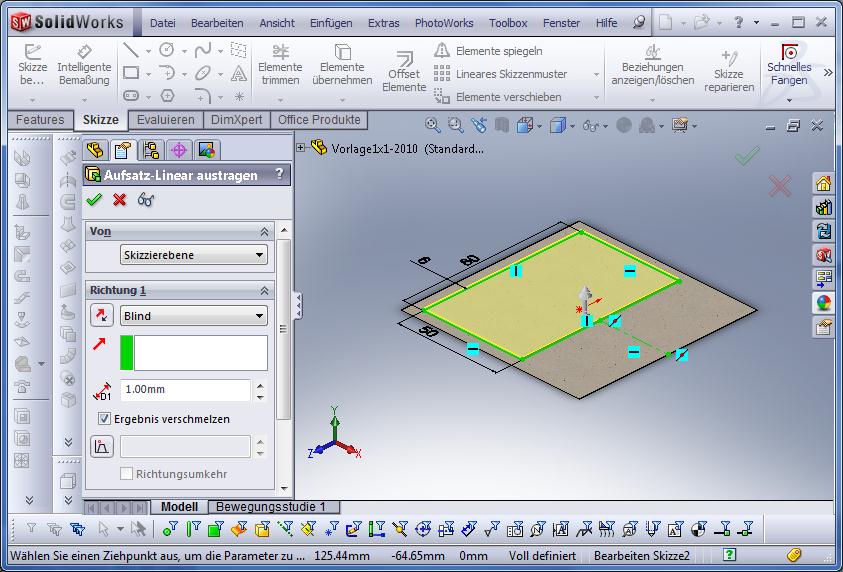Expand the Vorlage1x1-2010 feature tree
The width and height of the screenshot is (843, 572).
pyautogui.click(x=301, y=148)
